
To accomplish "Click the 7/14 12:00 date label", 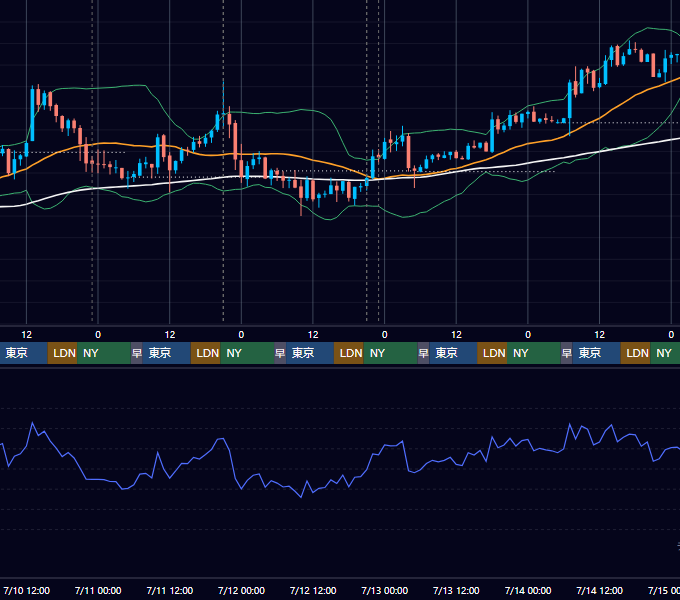I will [x=599, y=590].
